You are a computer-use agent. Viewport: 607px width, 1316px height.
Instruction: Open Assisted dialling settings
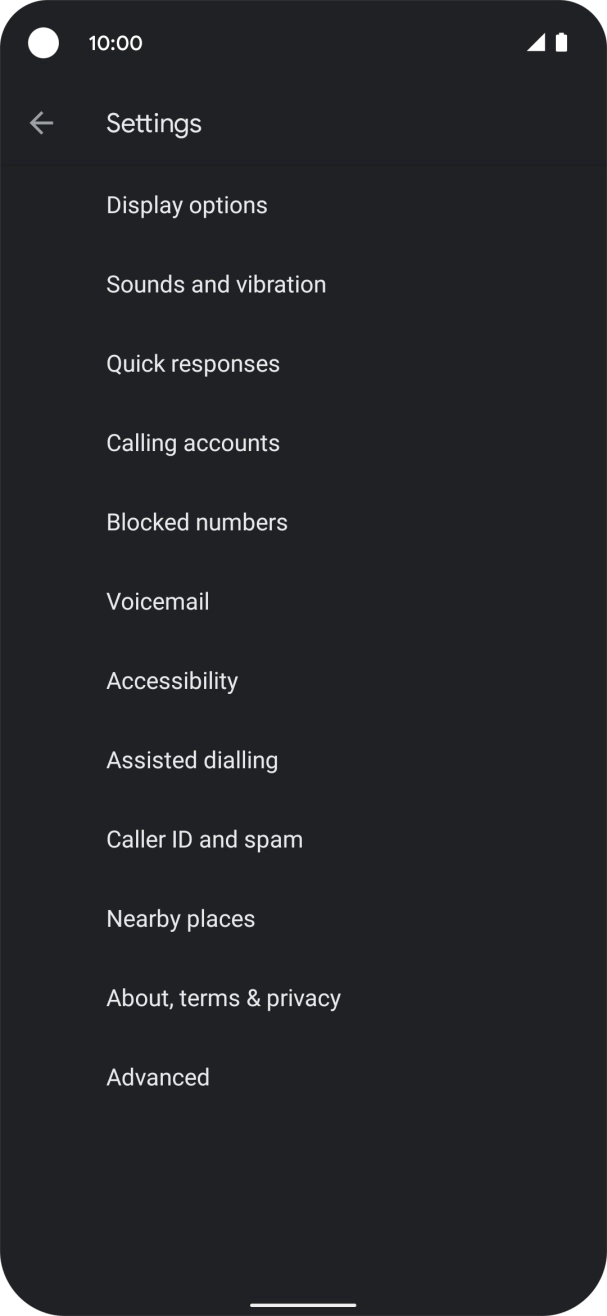click(192, 759)
